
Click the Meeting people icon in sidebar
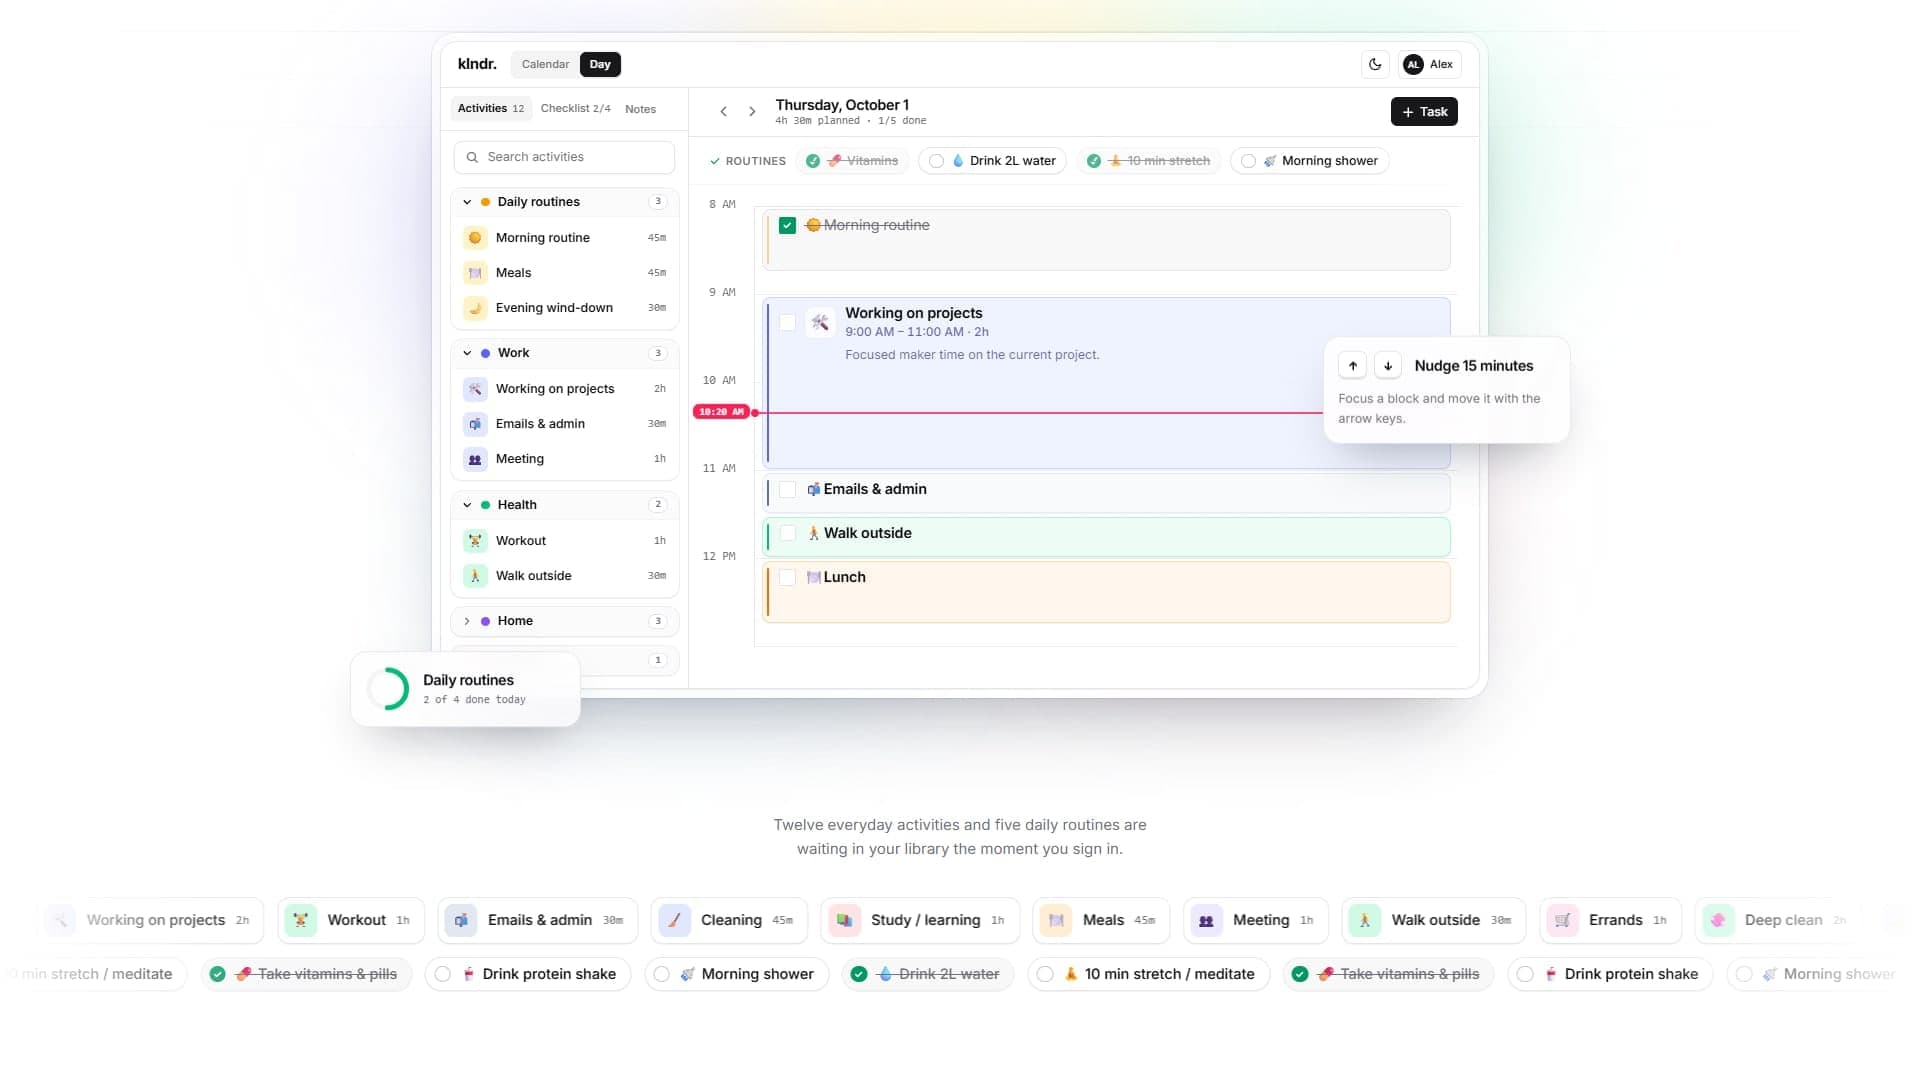(x=475, y=459)
